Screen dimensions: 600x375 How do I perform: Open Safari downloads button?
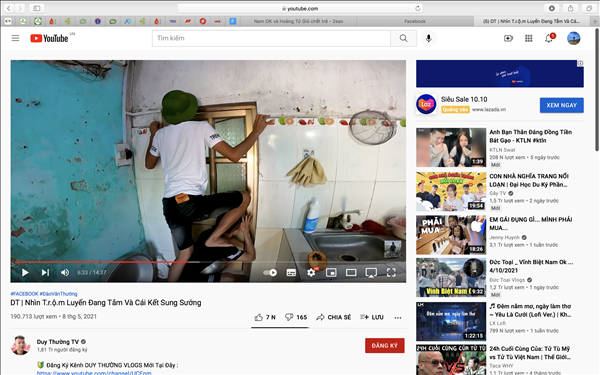point(551,8)
